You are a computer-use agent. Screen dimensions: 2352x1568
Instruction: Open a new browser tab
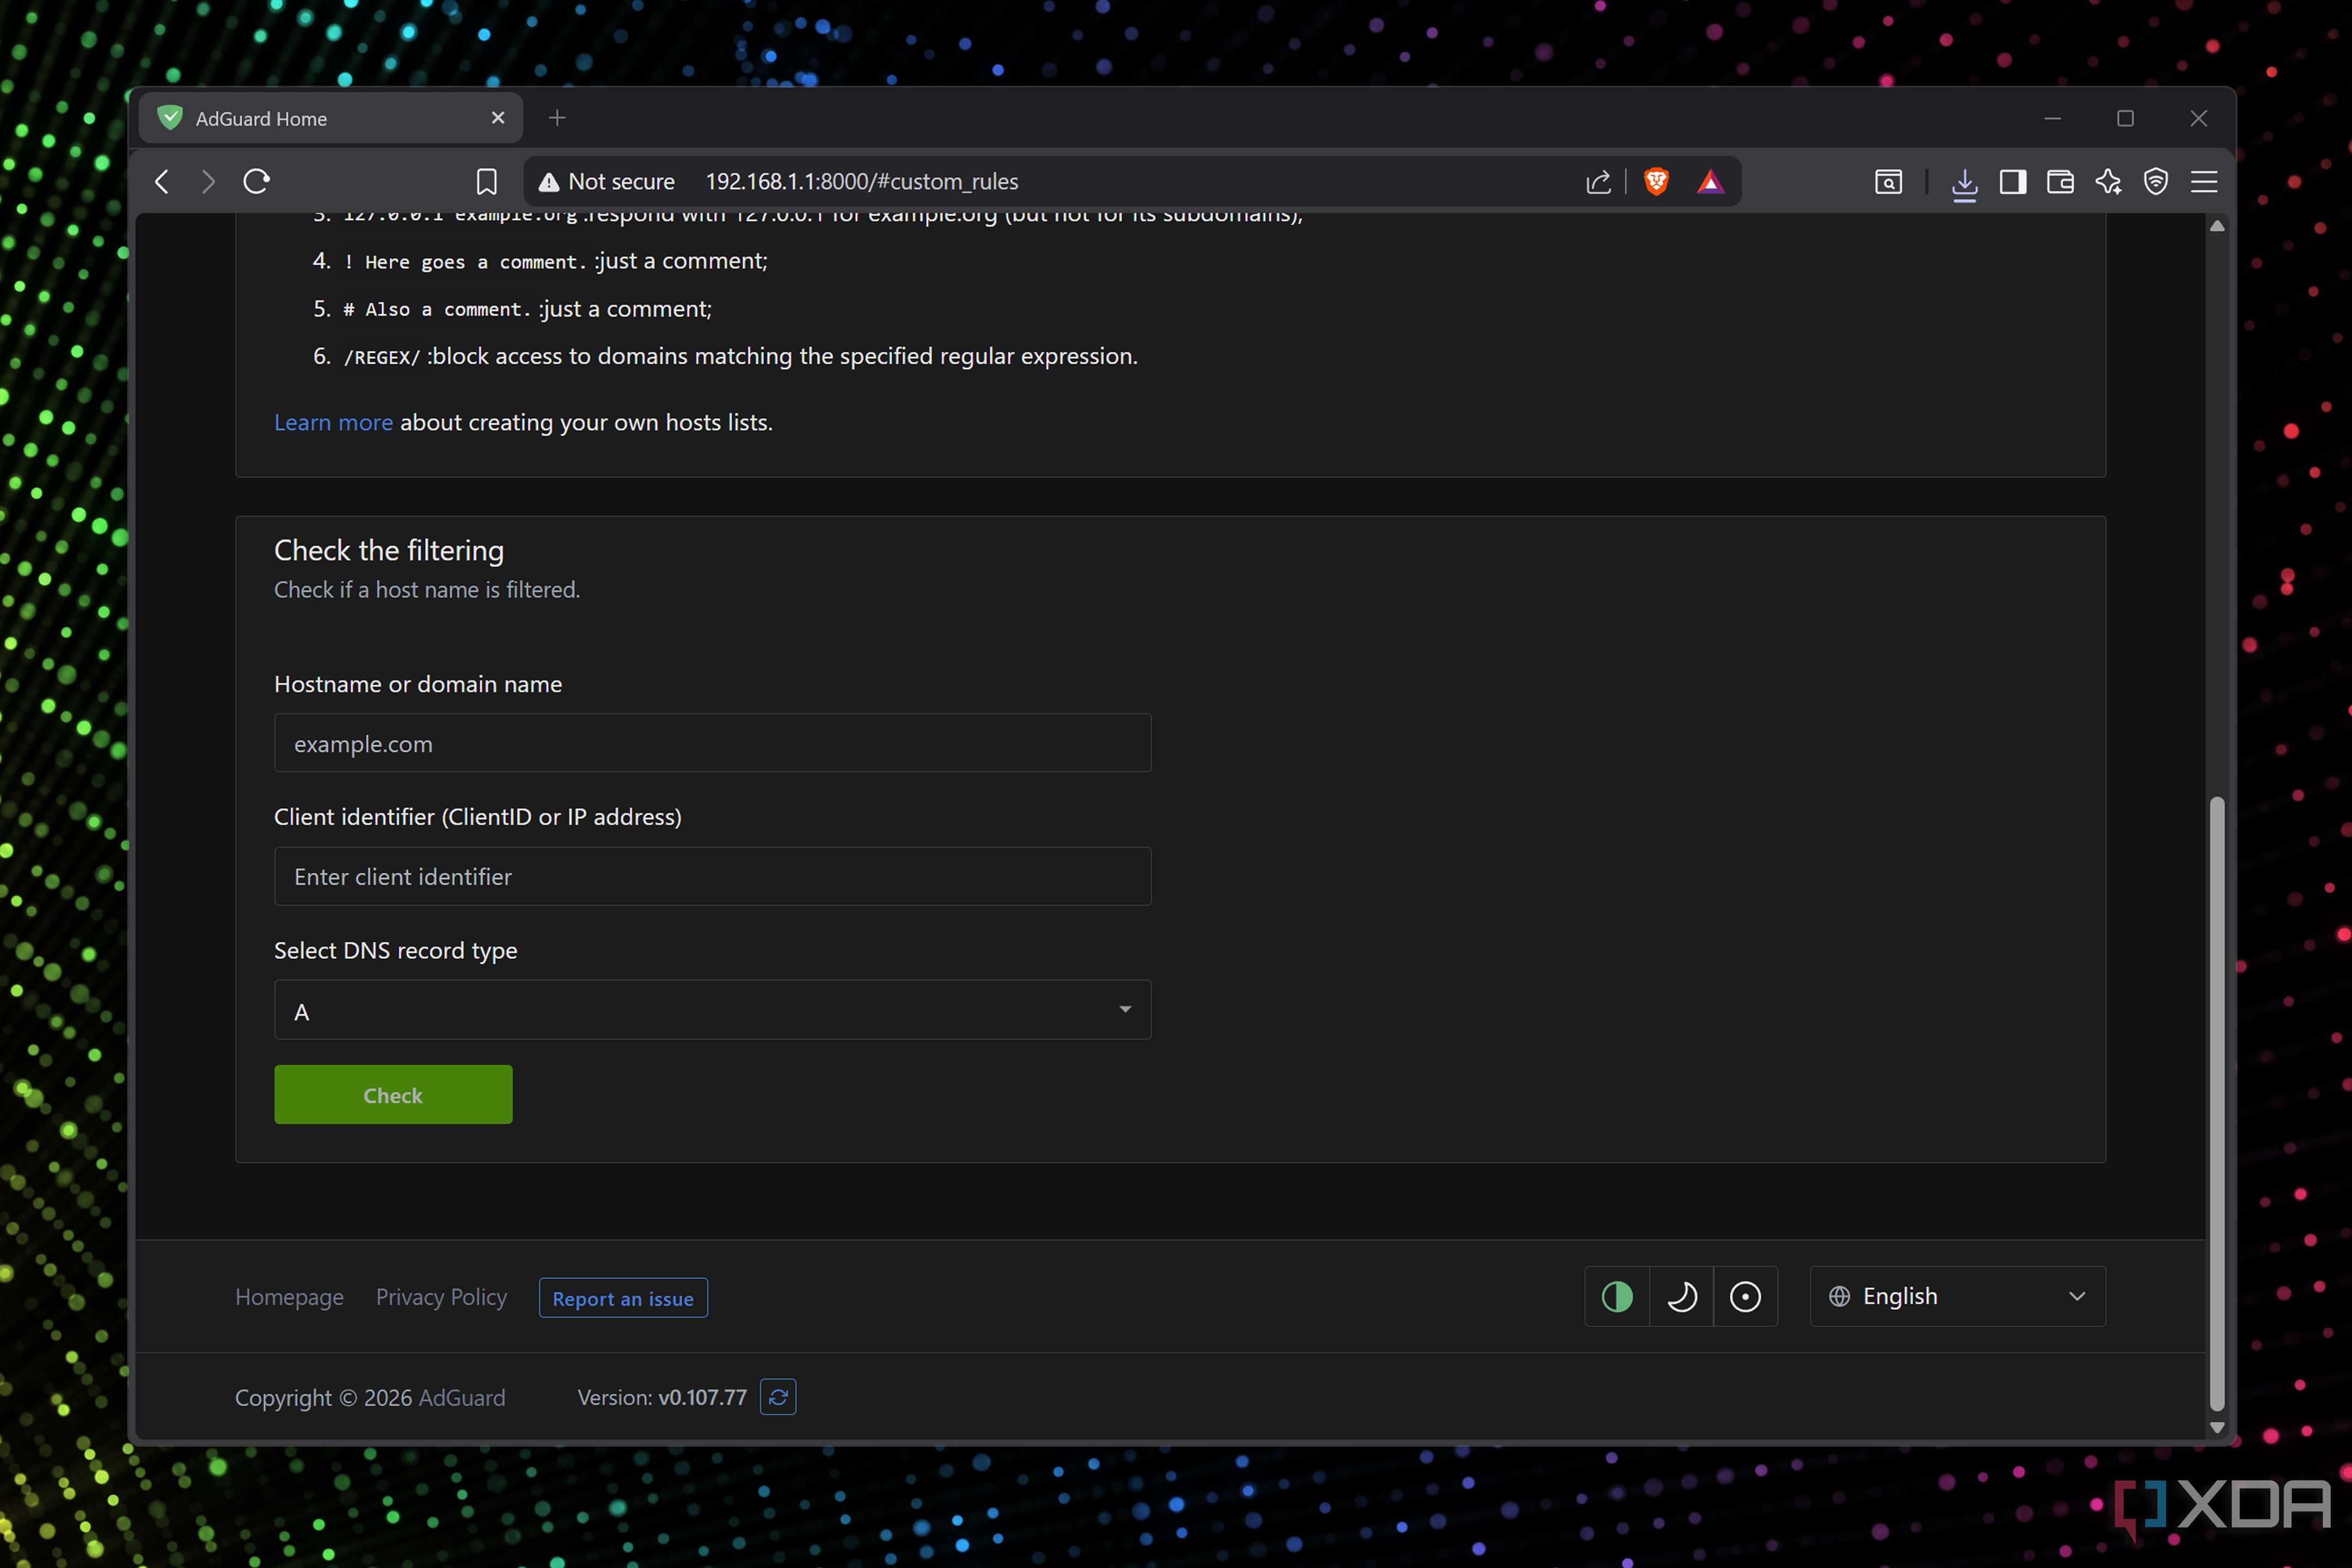click(x=557, y=118)
